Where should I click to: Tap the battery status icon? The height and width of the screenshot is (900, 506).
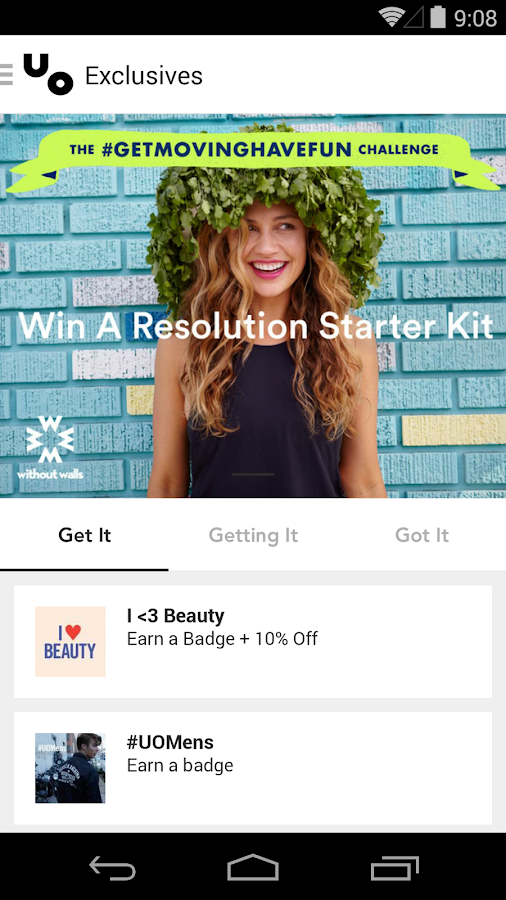tap(438, 17)
